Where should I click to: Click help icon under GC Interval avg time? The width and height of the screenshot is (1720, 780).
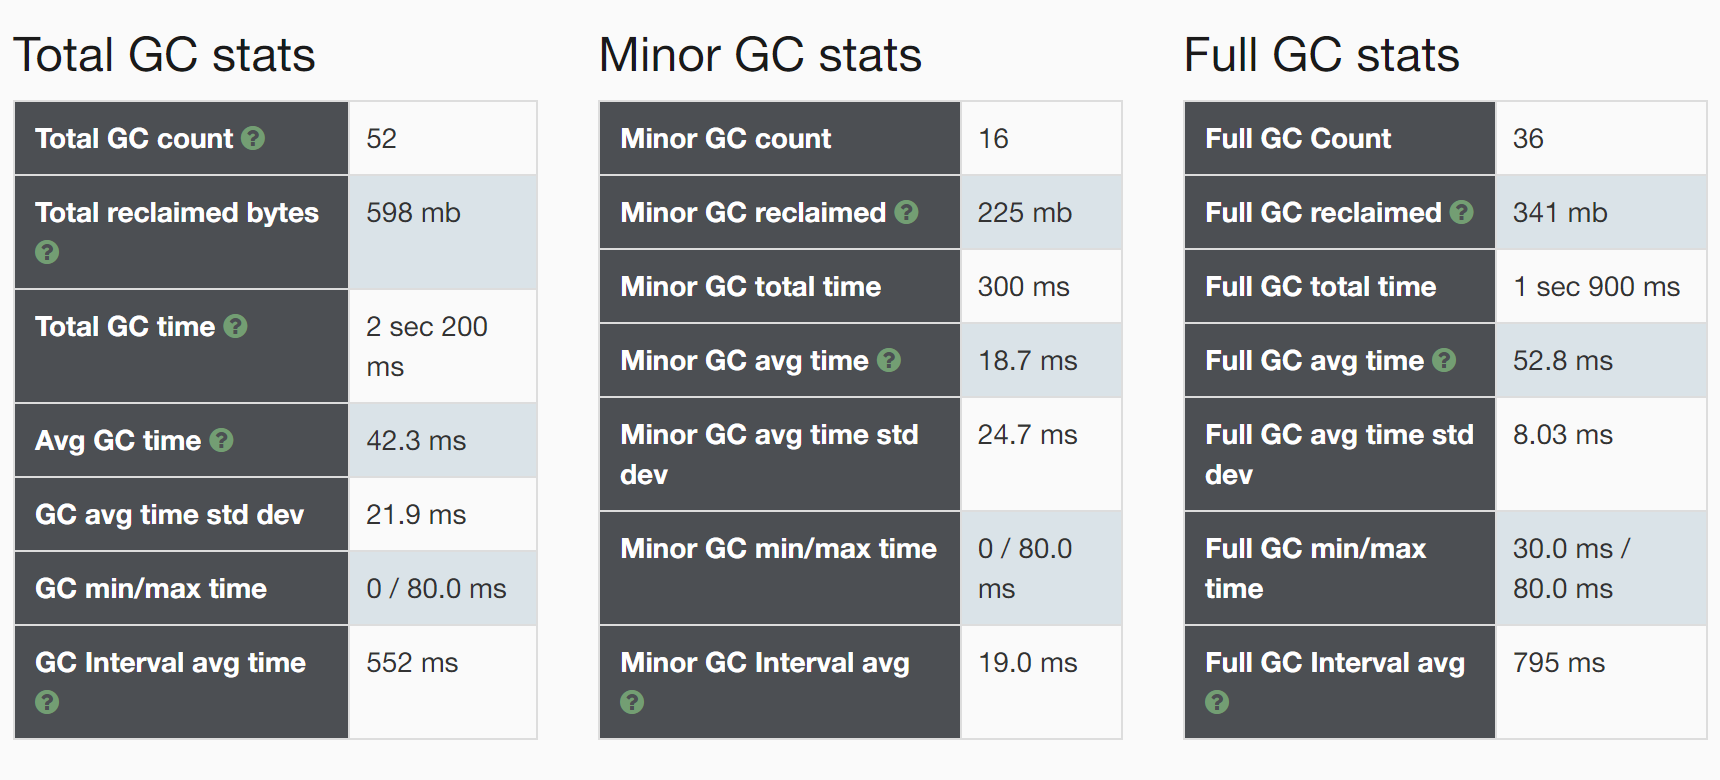click(47, 702)
